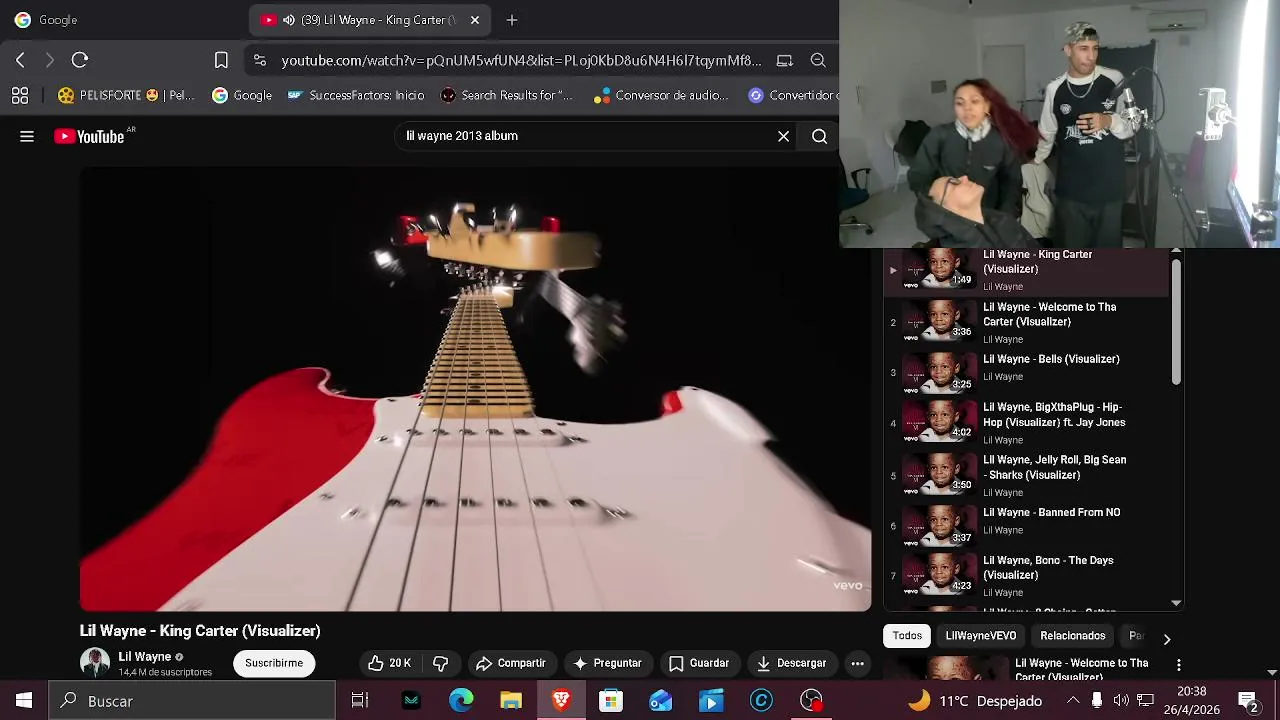Viewport: 1280px width, 720px height.
Task: Go forward in browser history
Action: coord(49,60)
